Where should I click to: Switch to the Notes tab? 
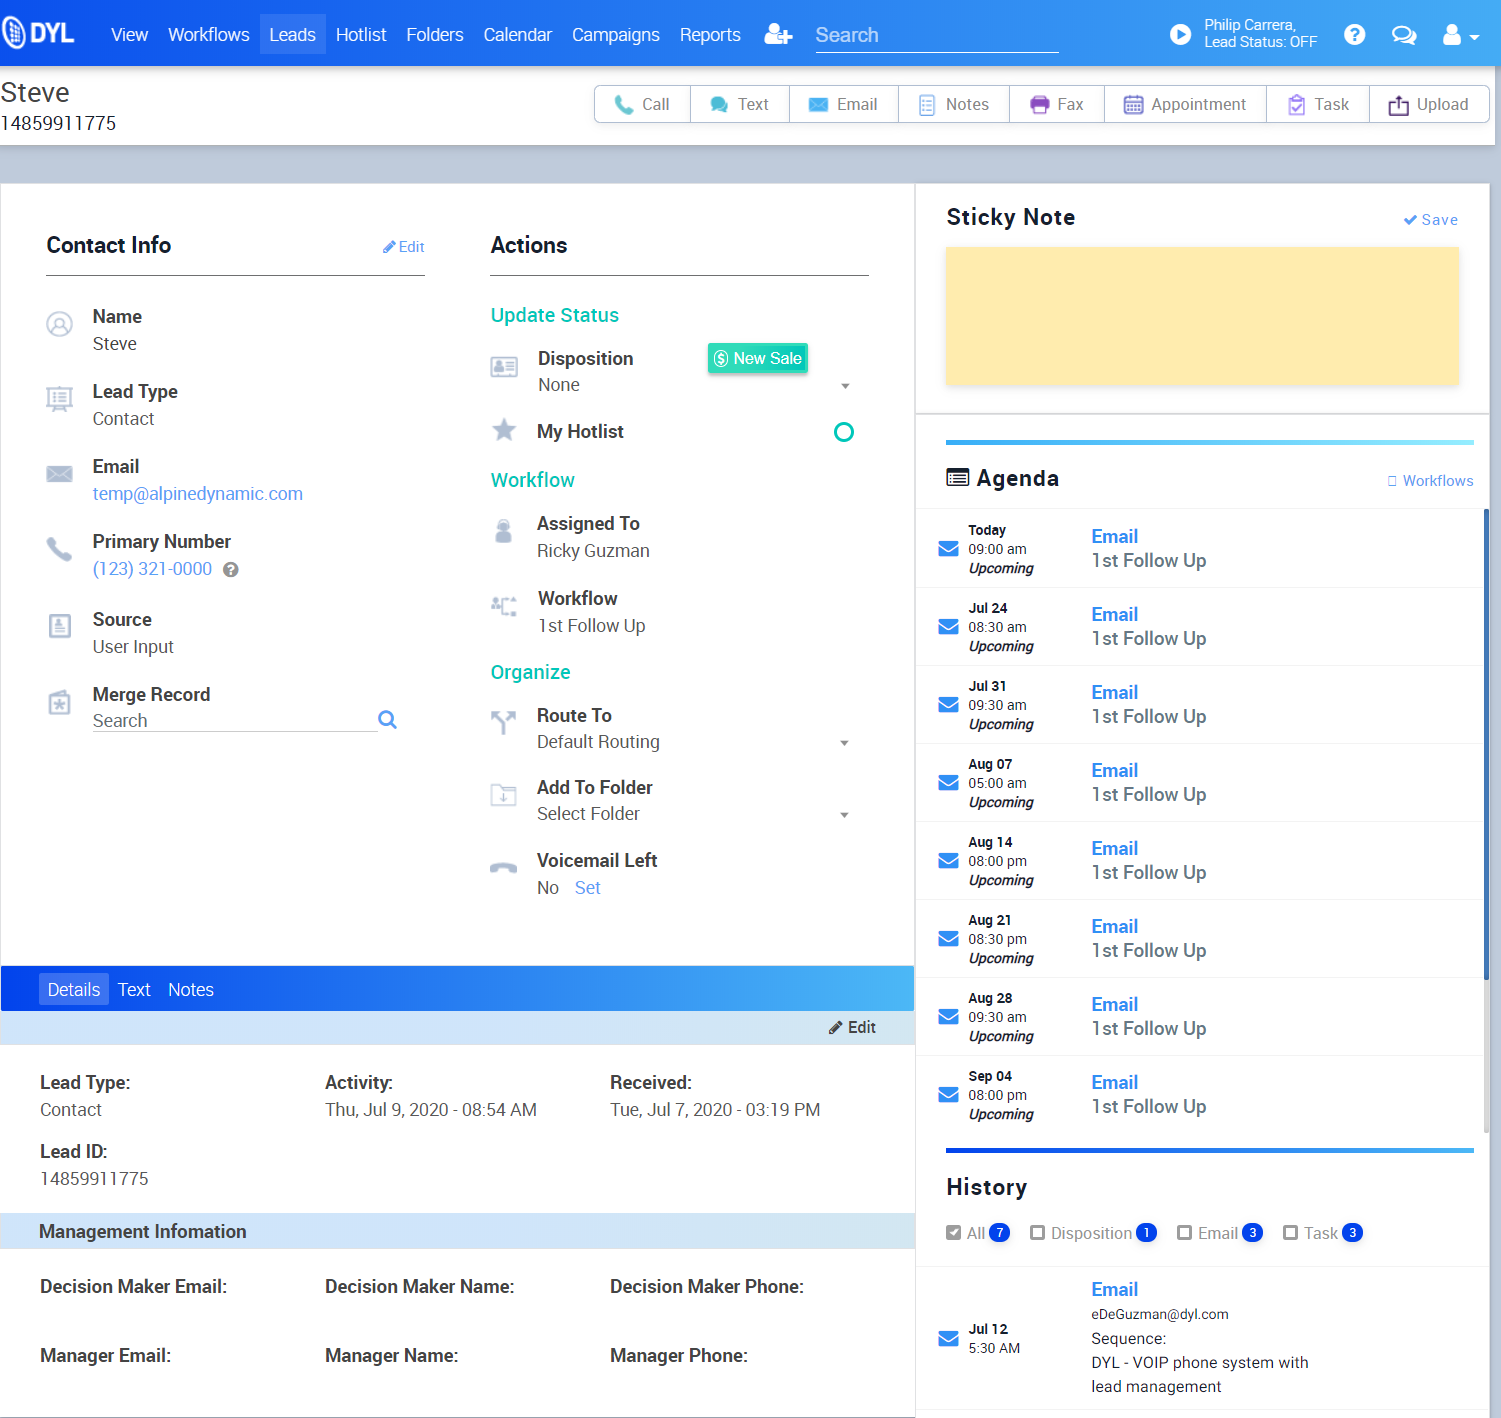(x=190, y=989)
